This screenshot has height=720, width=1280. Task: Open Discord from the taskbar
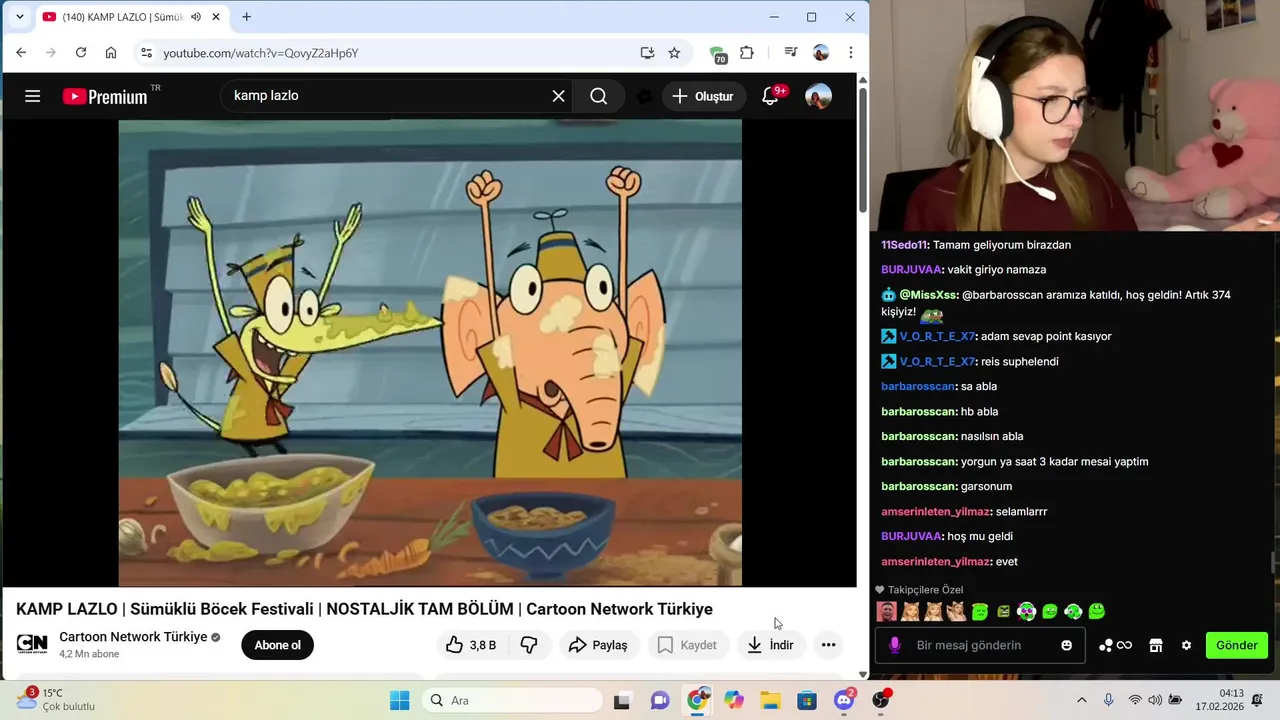click(x=844, y=700)
